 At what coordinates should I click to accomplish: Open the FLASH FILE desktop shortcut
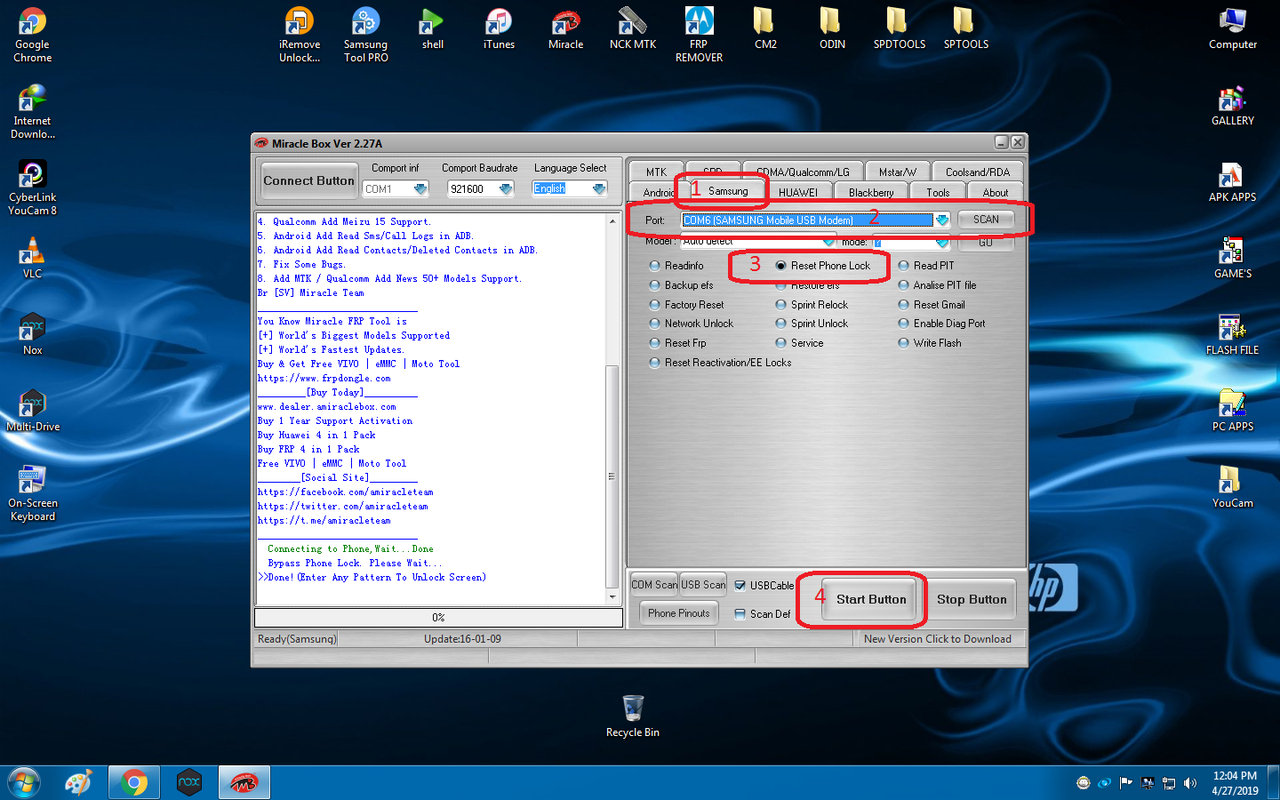pos(1232,335)
